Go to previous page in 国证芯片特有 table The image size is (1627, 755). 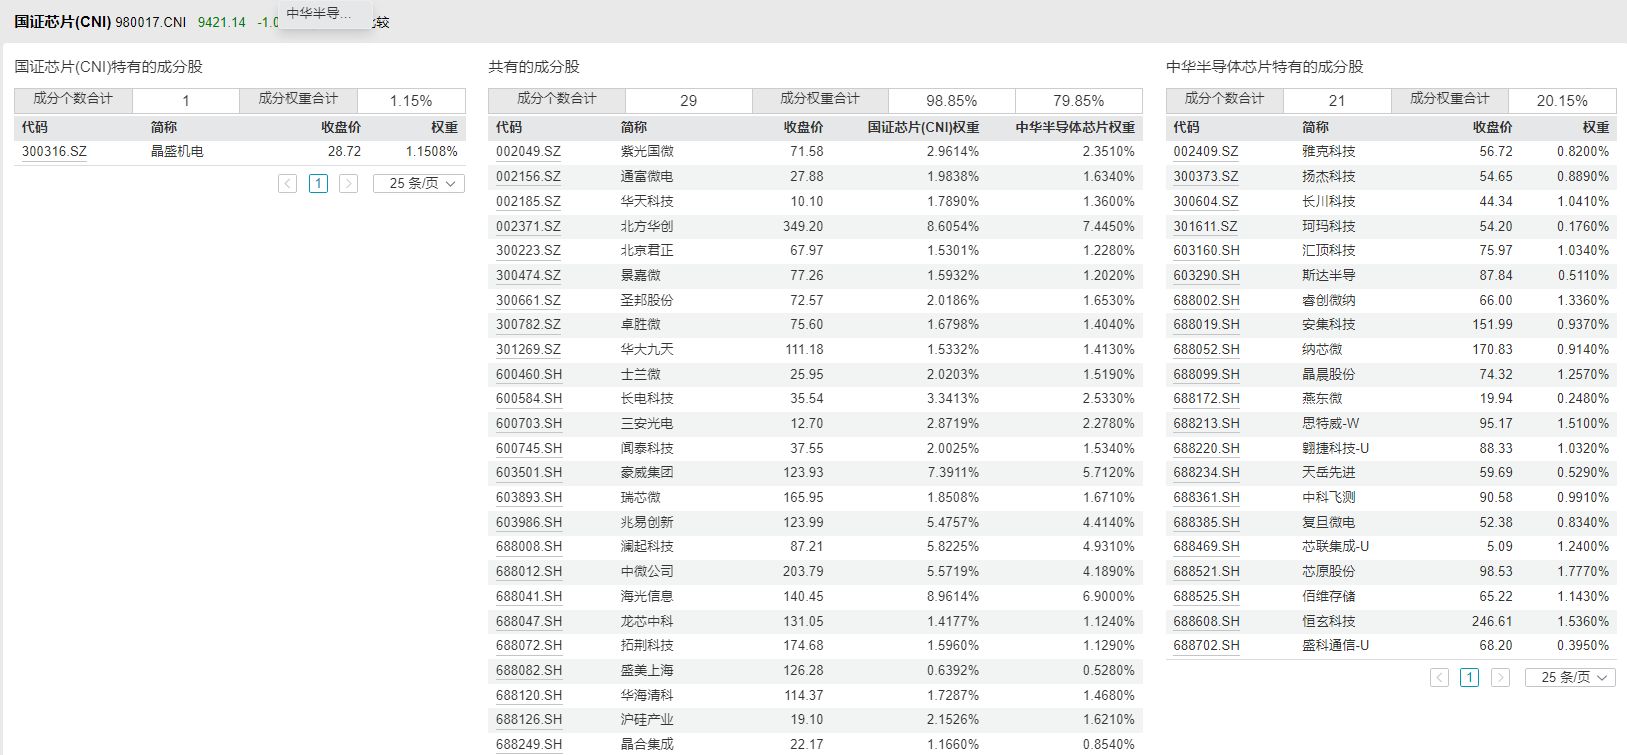pyautogui.click(x=288, y=184)
